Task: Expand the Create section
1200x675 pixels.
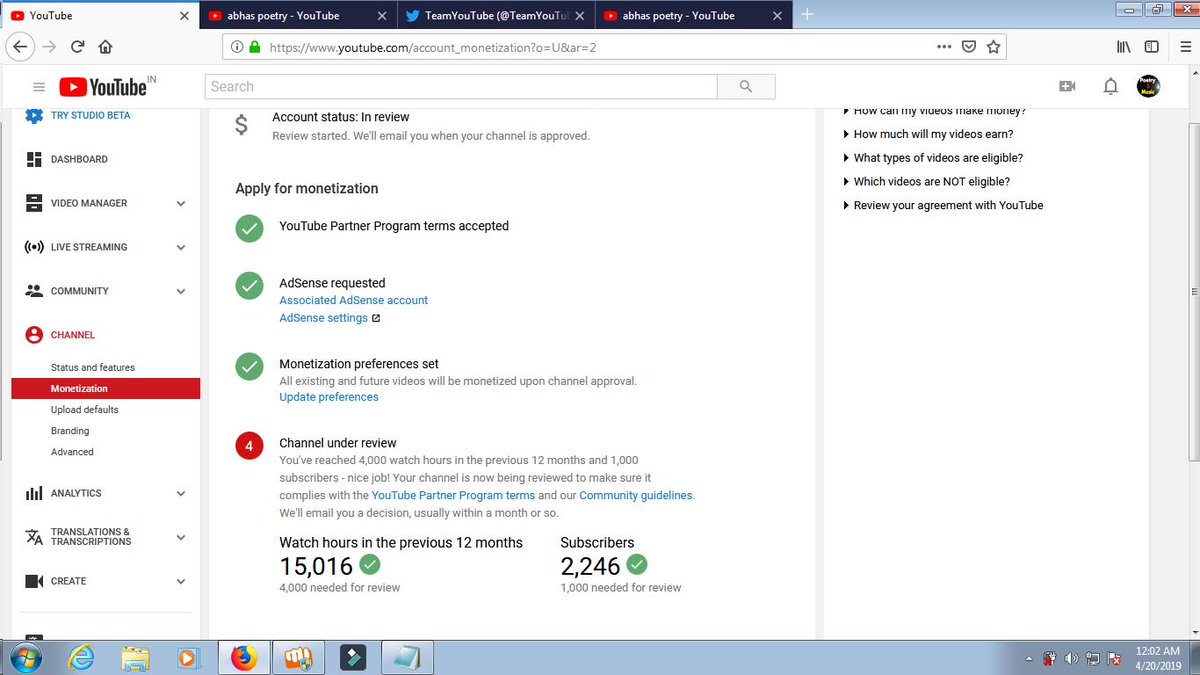Action: pos(181,581)
